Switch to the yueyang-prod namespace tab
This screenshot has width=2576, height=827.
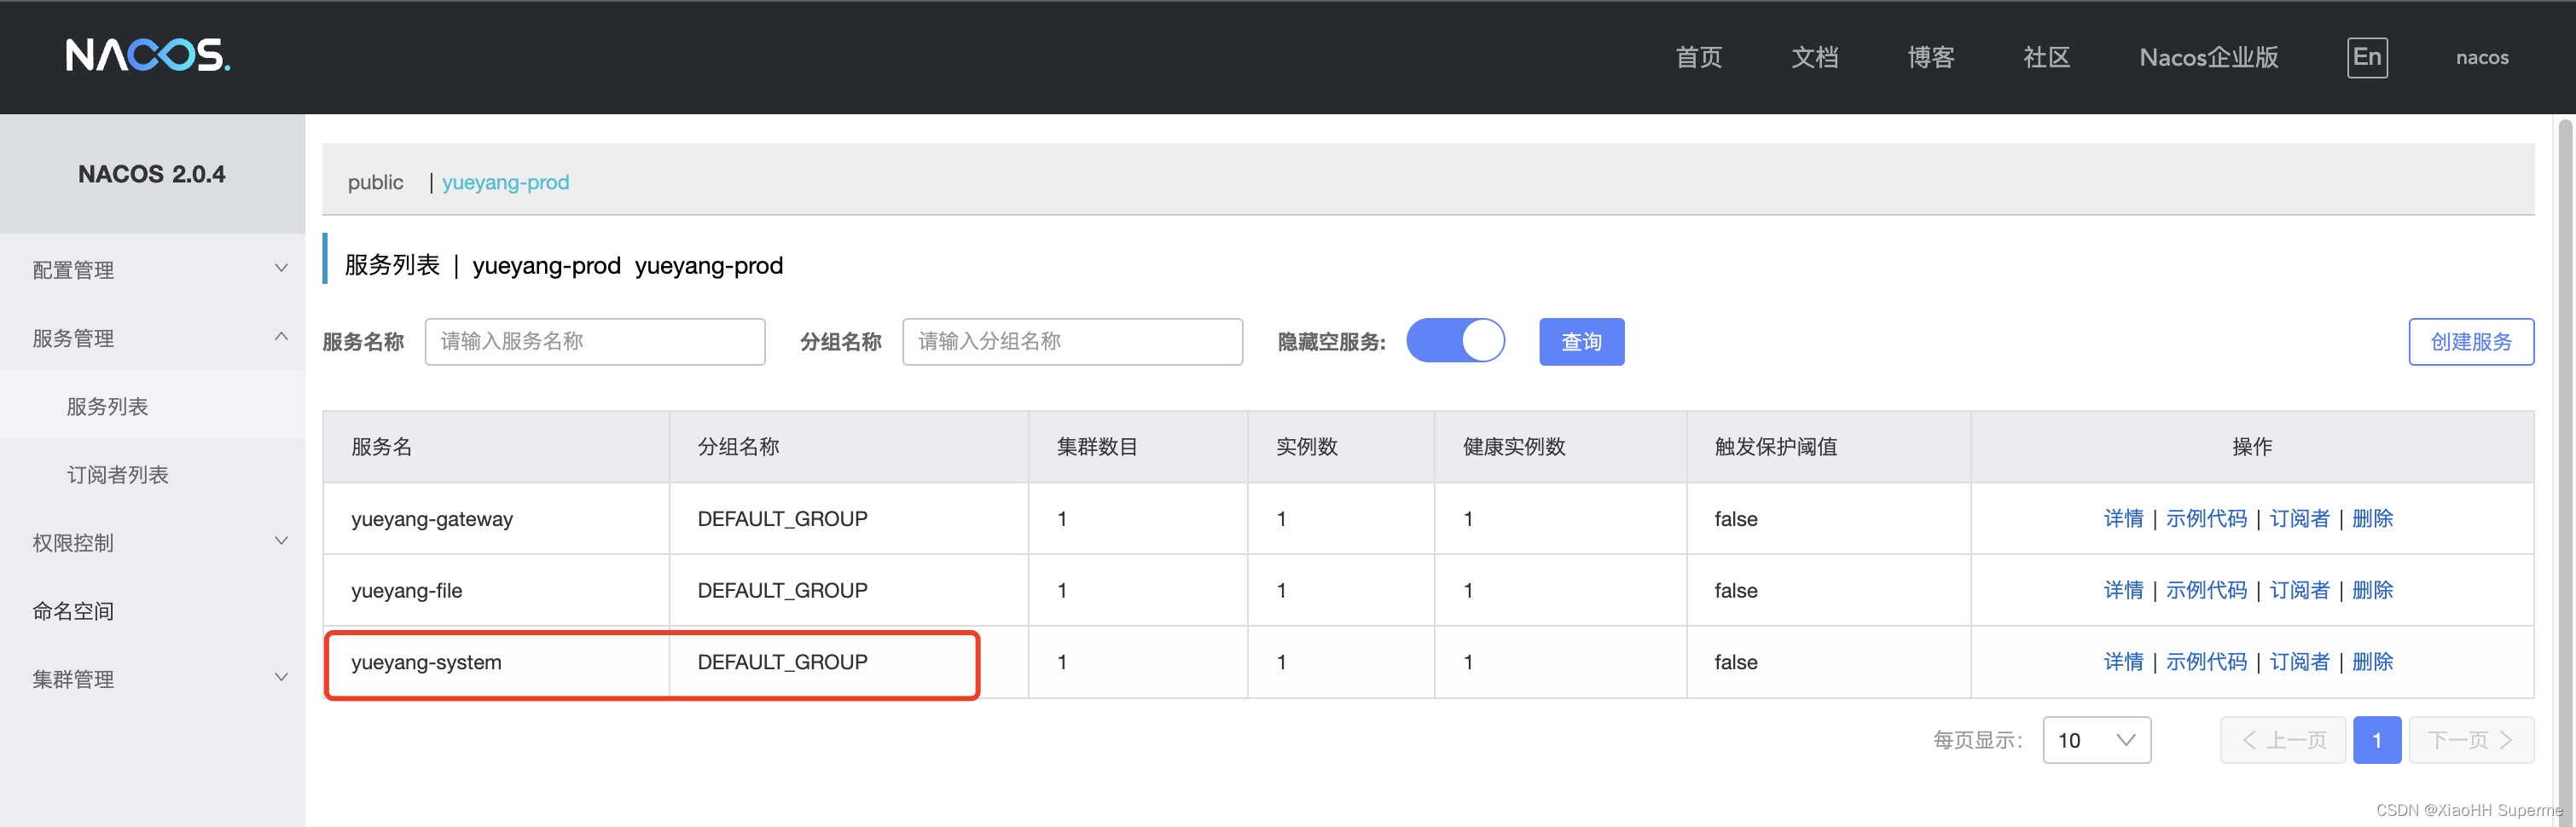505,182
